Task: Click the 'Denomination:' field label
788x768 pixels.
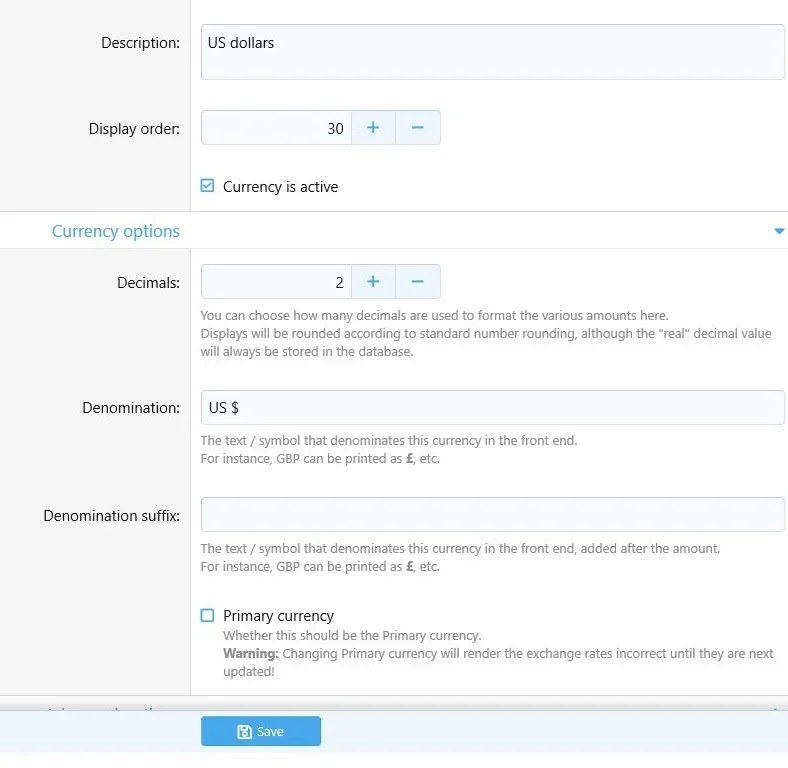Action: [x=131, y=408]
